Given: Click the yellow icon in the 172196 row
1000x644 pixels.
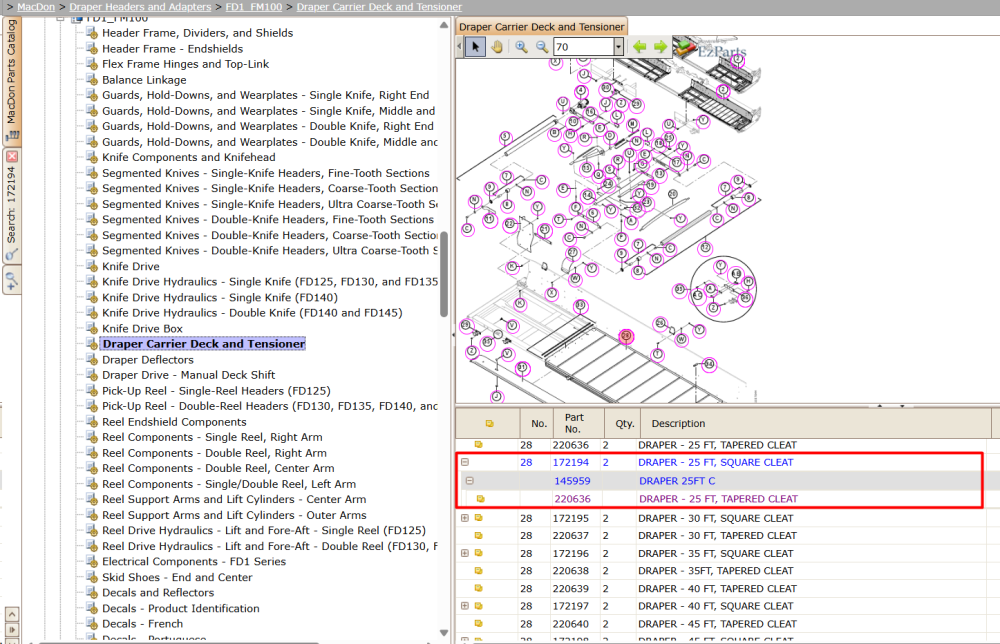Looking at the screenshot, I should pyautogui.click(x=478, y=553).
